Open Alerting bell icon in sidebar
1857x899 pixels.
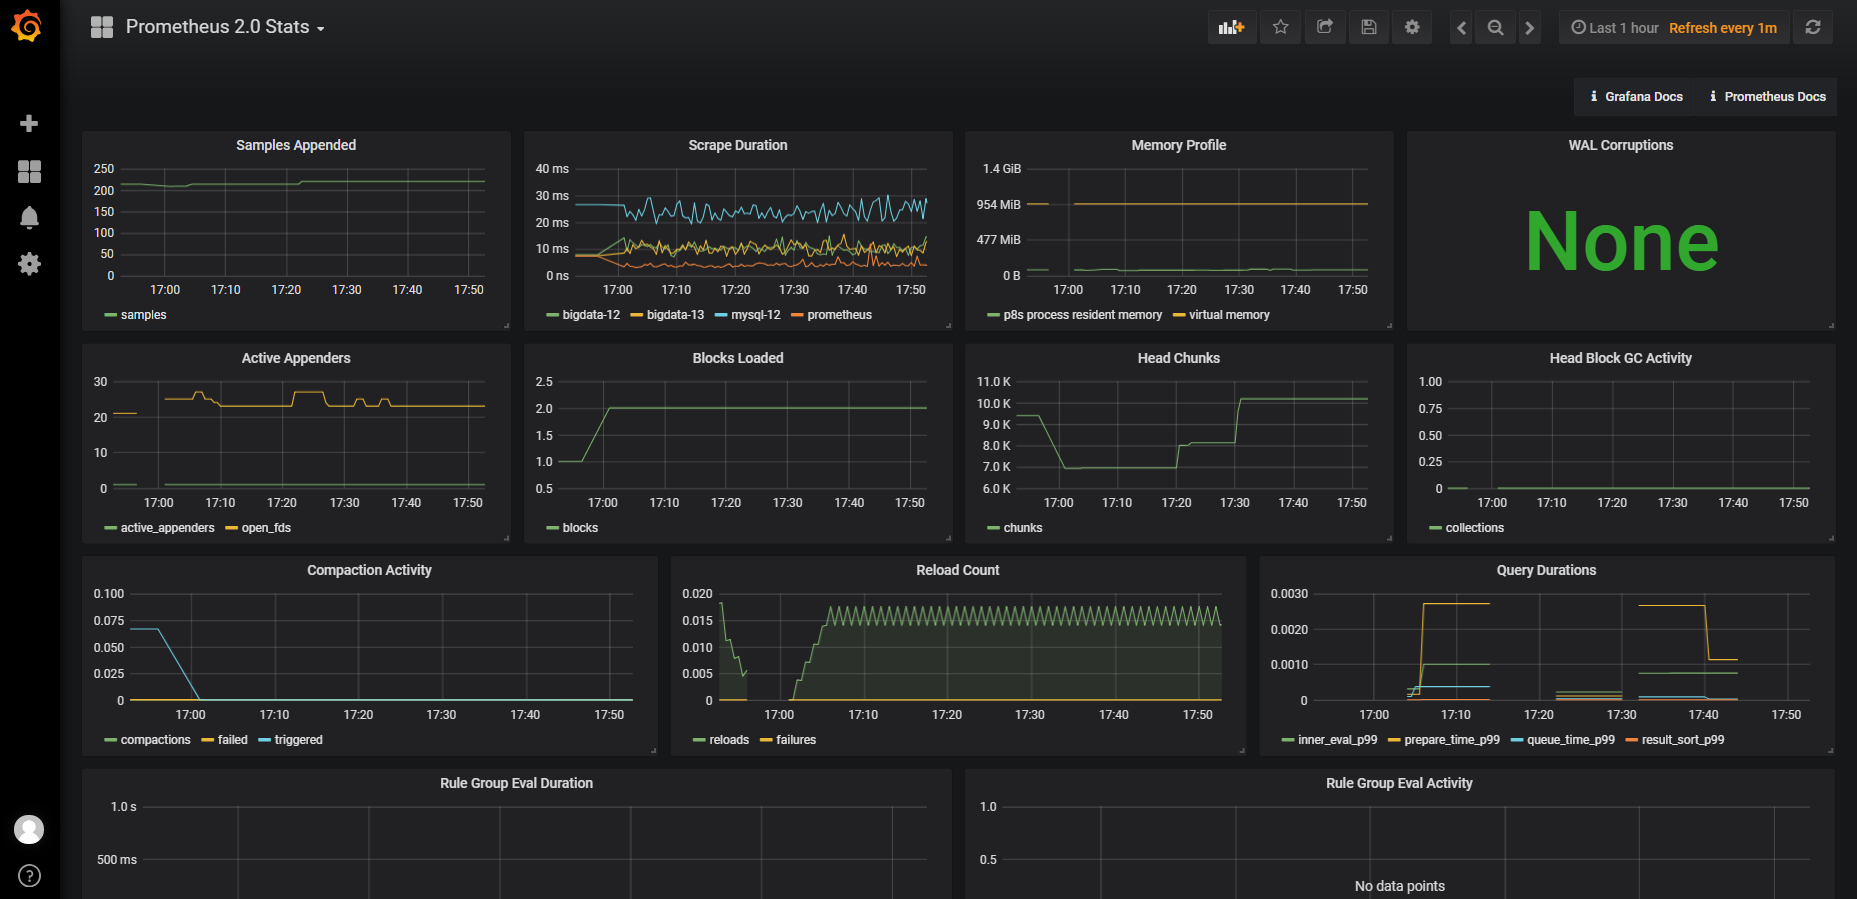point(29,218)
